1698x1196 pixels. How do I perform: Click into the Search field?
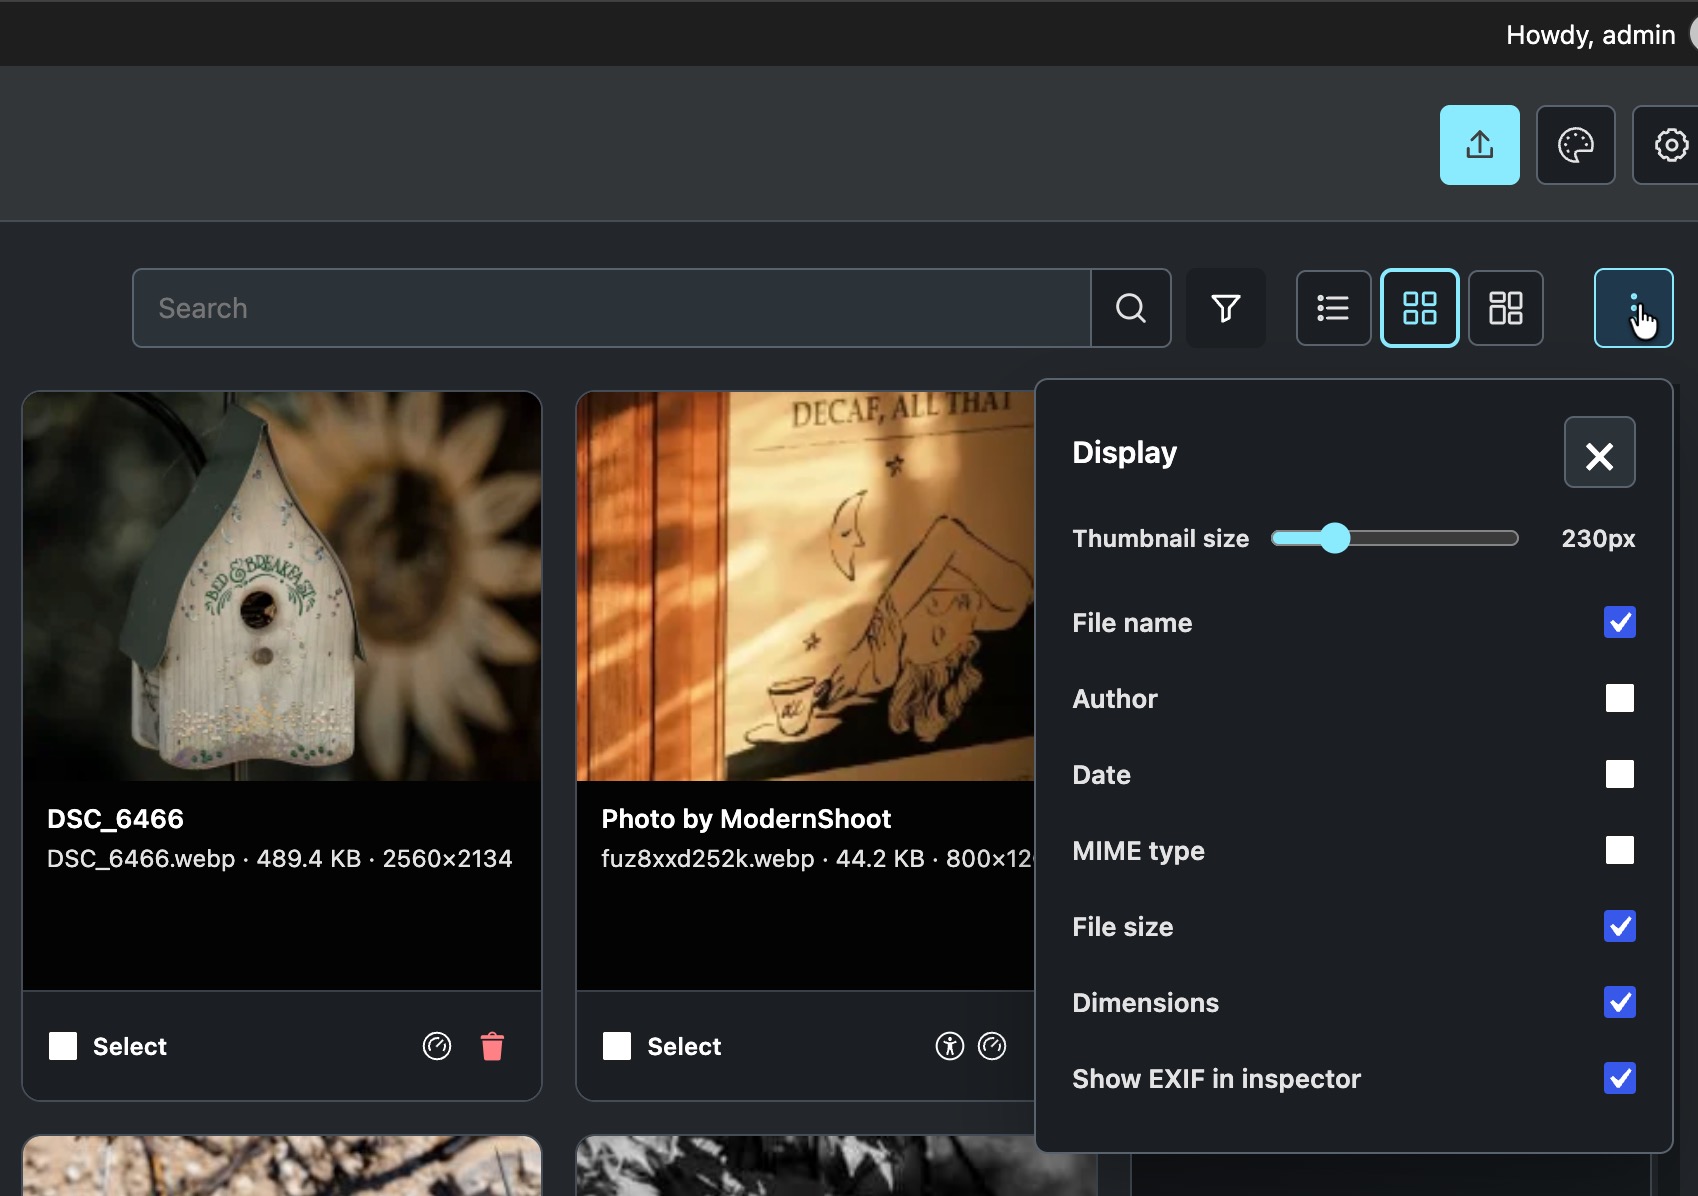612,308
